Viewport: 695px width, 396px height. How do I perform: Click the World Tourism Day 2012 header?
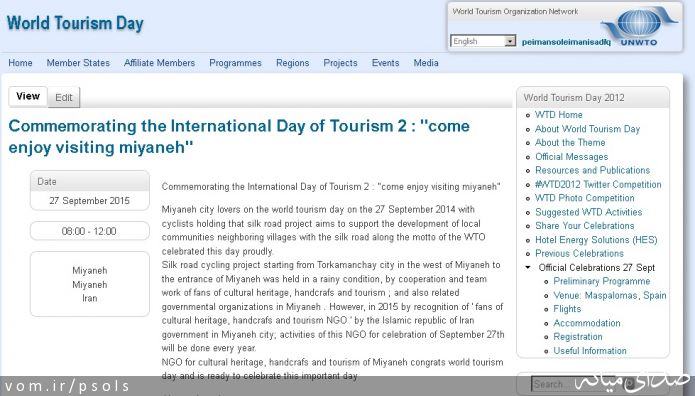pos(574,98)
